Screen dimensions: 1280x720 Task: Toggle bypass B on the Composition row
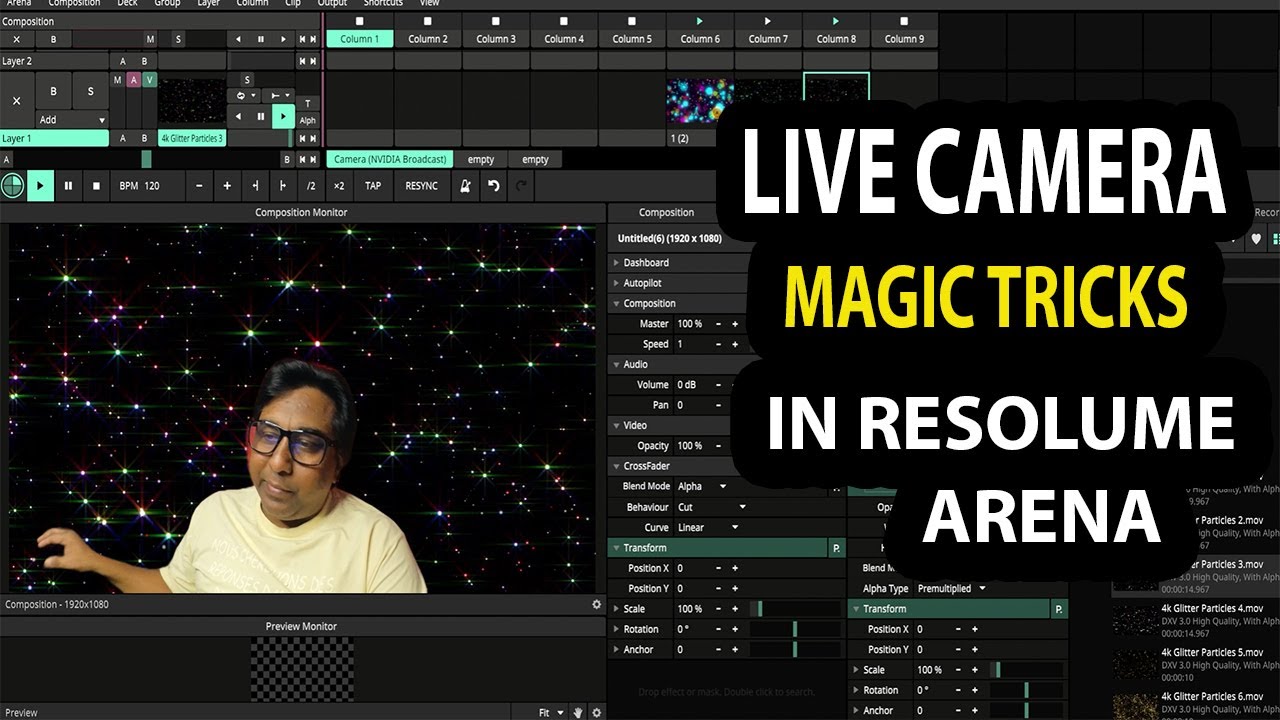(x=54, y=39)
